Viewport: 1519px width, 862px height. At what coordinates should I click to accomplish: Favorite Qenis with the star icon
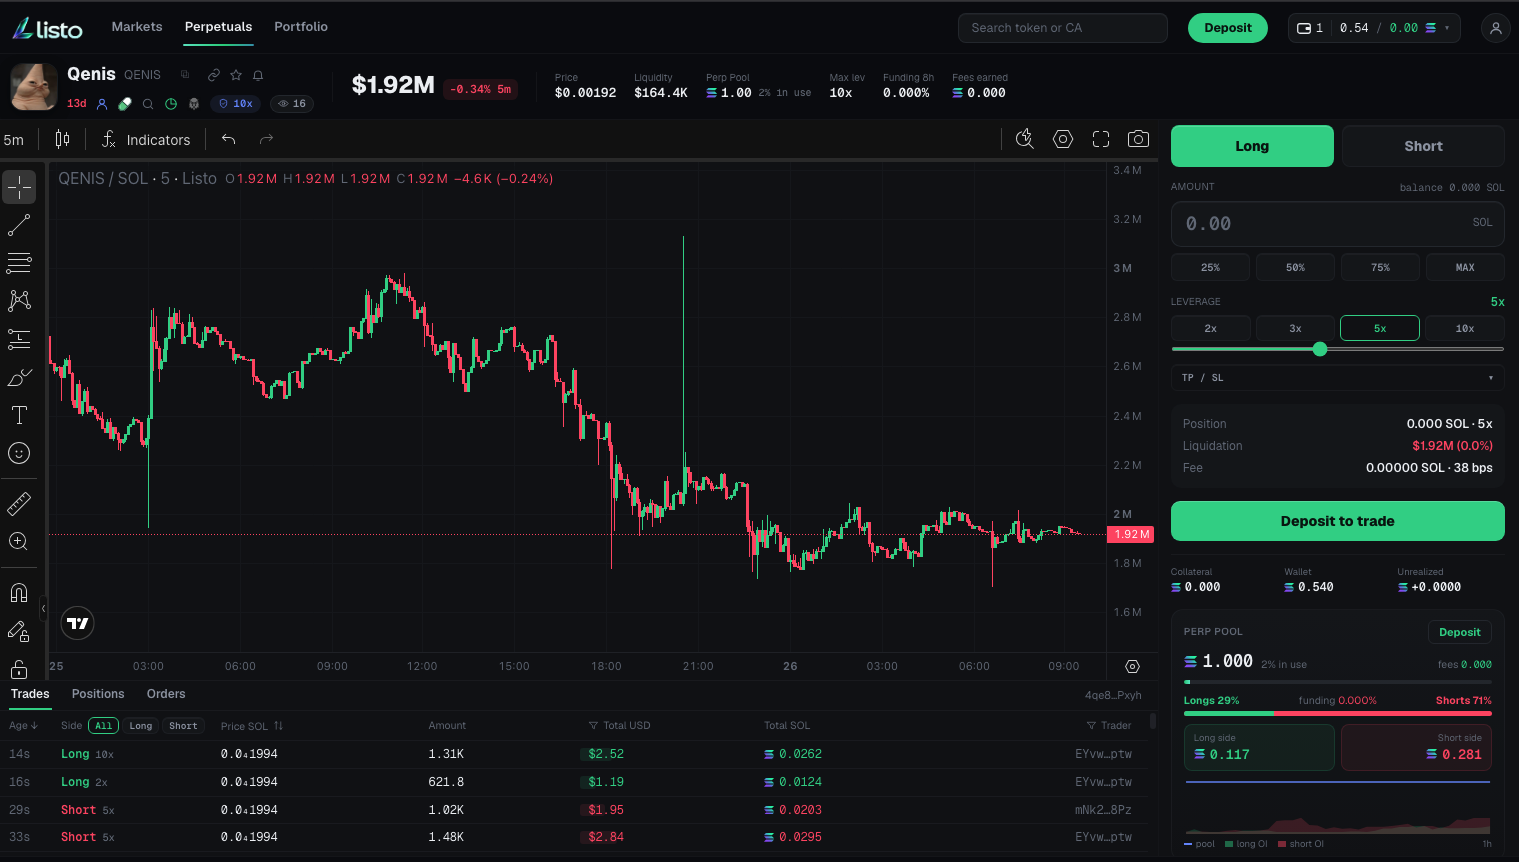pyautogui.click(x=236, y=75)
